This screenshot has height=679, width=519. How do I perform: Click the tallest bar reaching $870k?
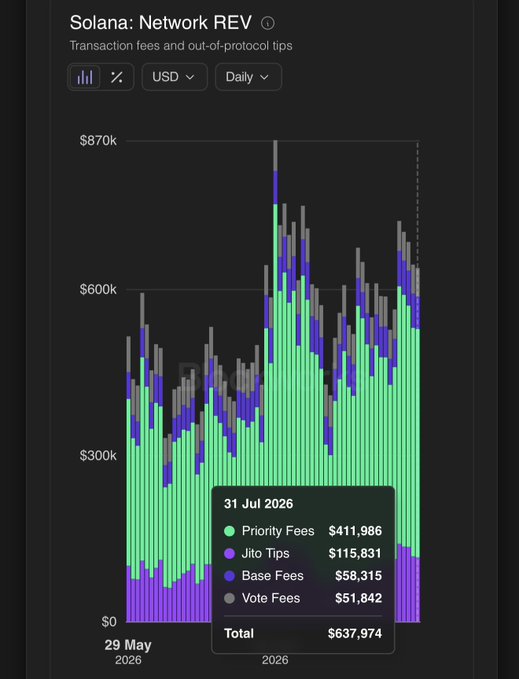(x=275, y=312)
